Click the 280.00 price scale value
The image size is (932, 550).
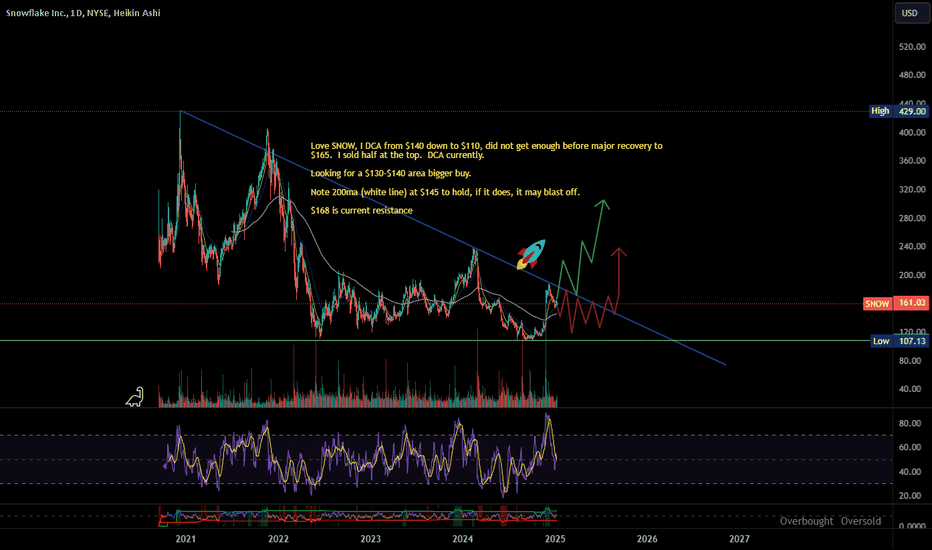click(x=912, y=218)
